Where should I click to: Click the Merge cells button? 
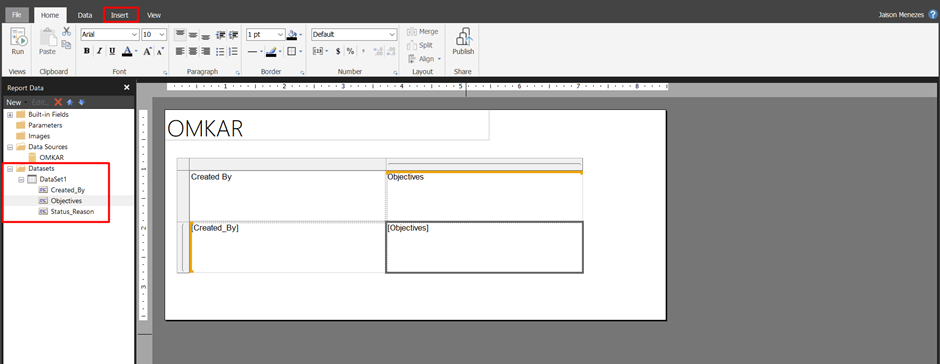[423, 32]
